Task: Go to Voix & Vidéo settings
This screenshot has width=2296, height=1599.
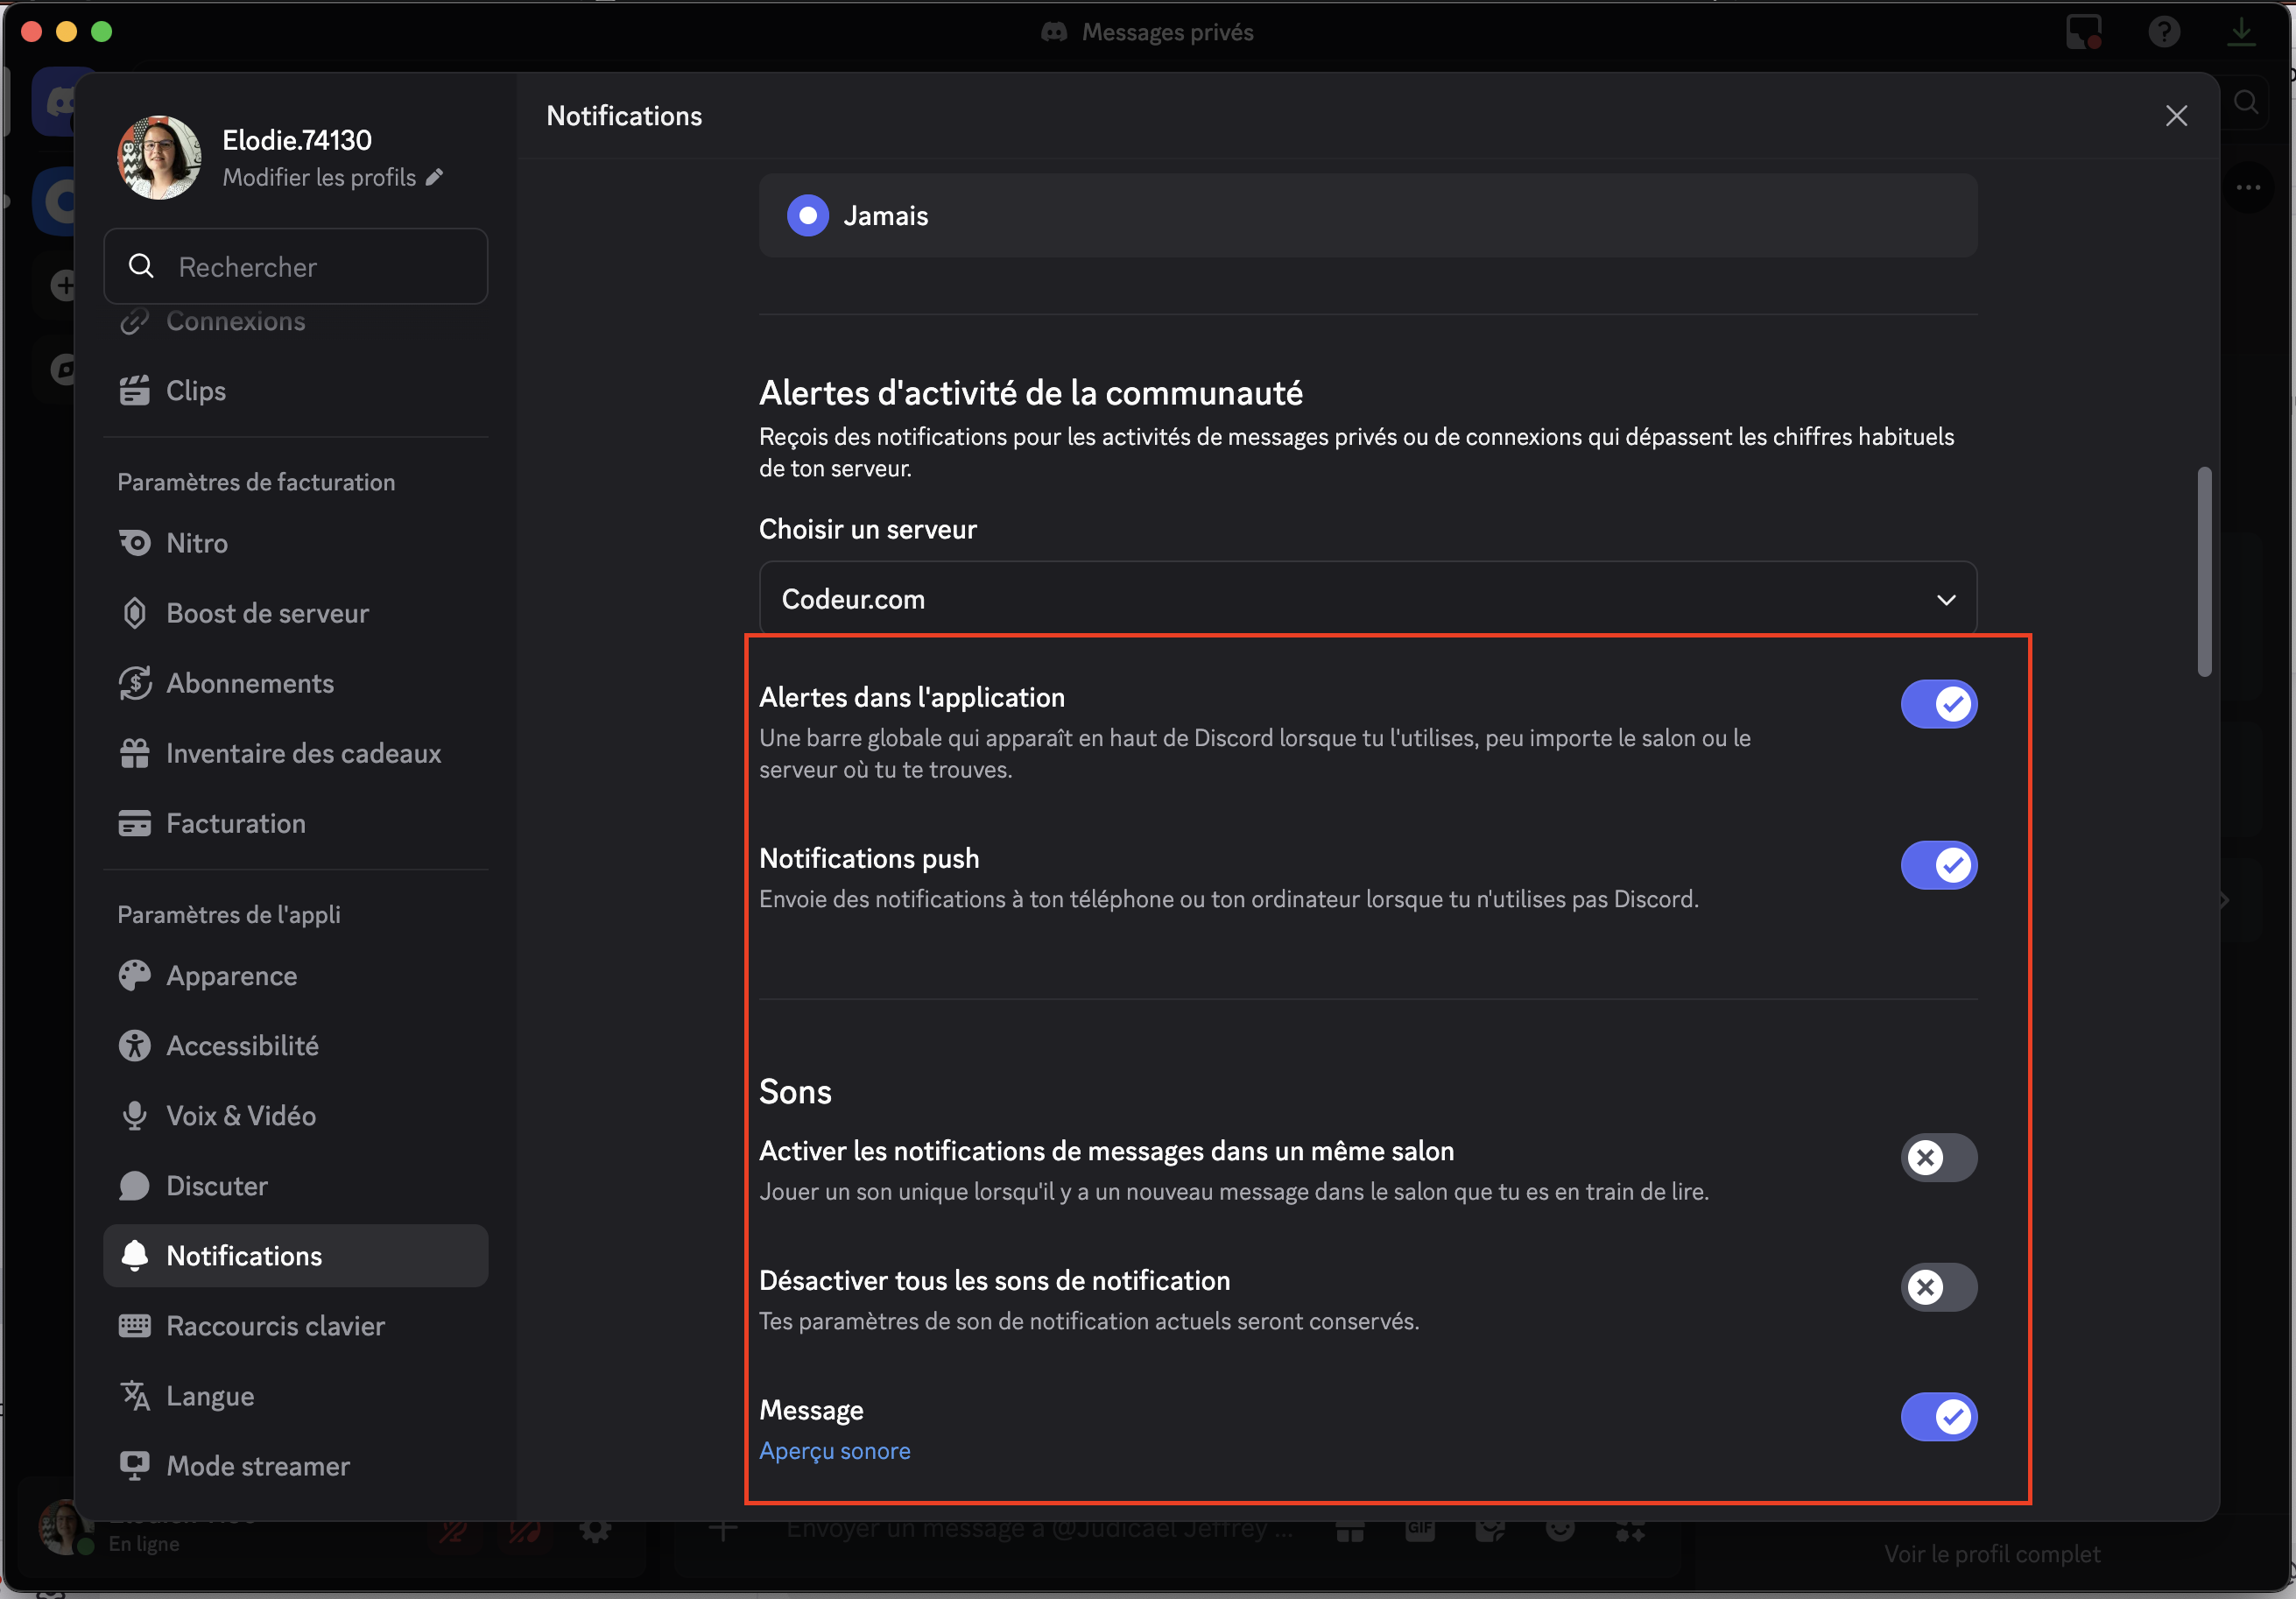Action: (x=240, y=1116)
